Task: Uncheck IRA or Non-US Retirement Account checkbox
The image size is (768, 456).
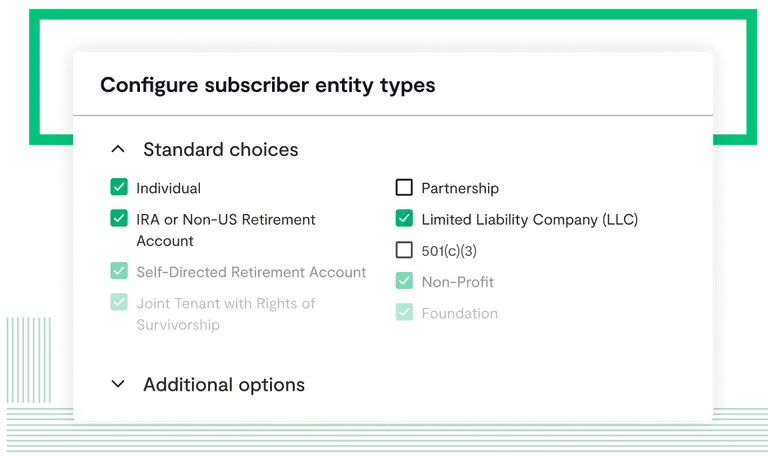Action: (x=119, y=219)
